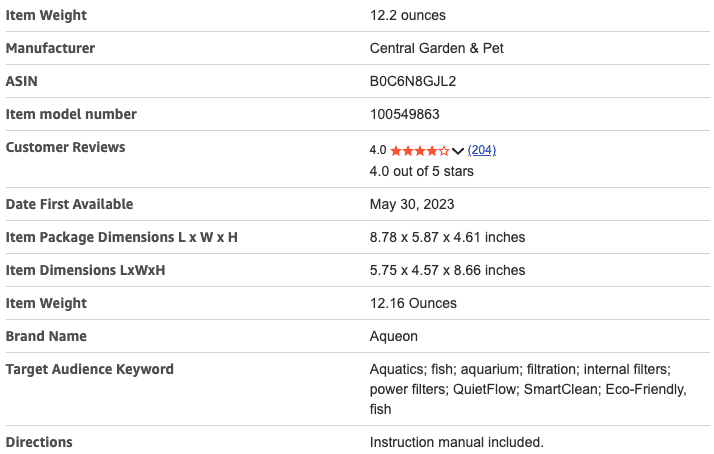Click the "4.0 out of 5 stars" text
Viewport: 714px width, 454px height.
tap(421, 171)
